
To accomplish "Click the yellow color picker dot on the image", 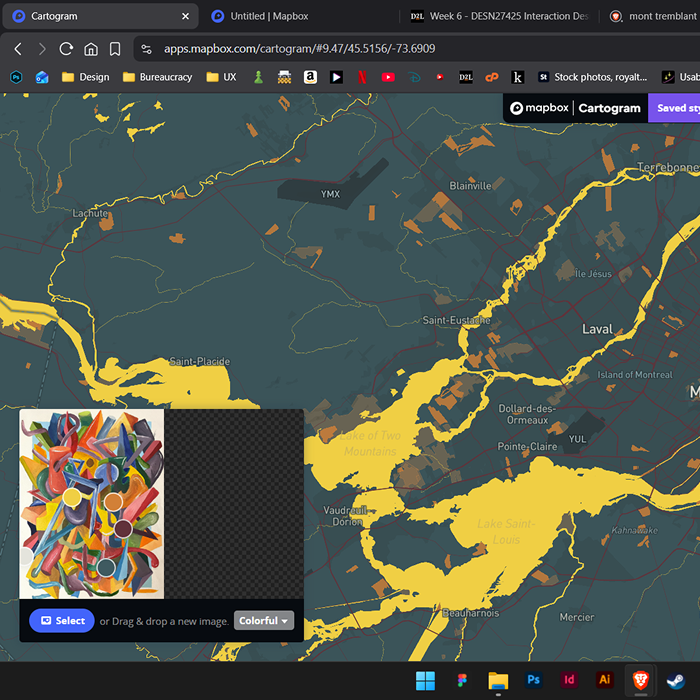I will point(72,497).
